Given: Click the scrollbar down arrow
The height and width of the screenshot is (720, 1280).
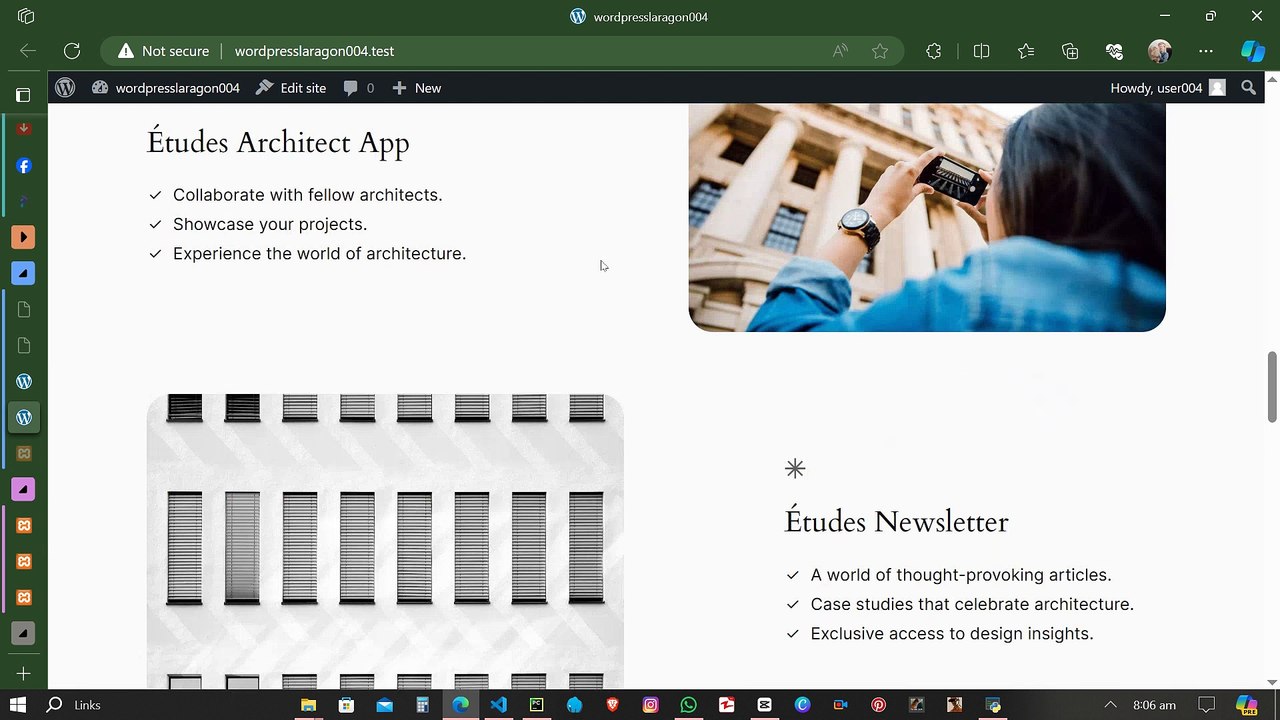Looking at the screenshot, I should (1272, 682).
